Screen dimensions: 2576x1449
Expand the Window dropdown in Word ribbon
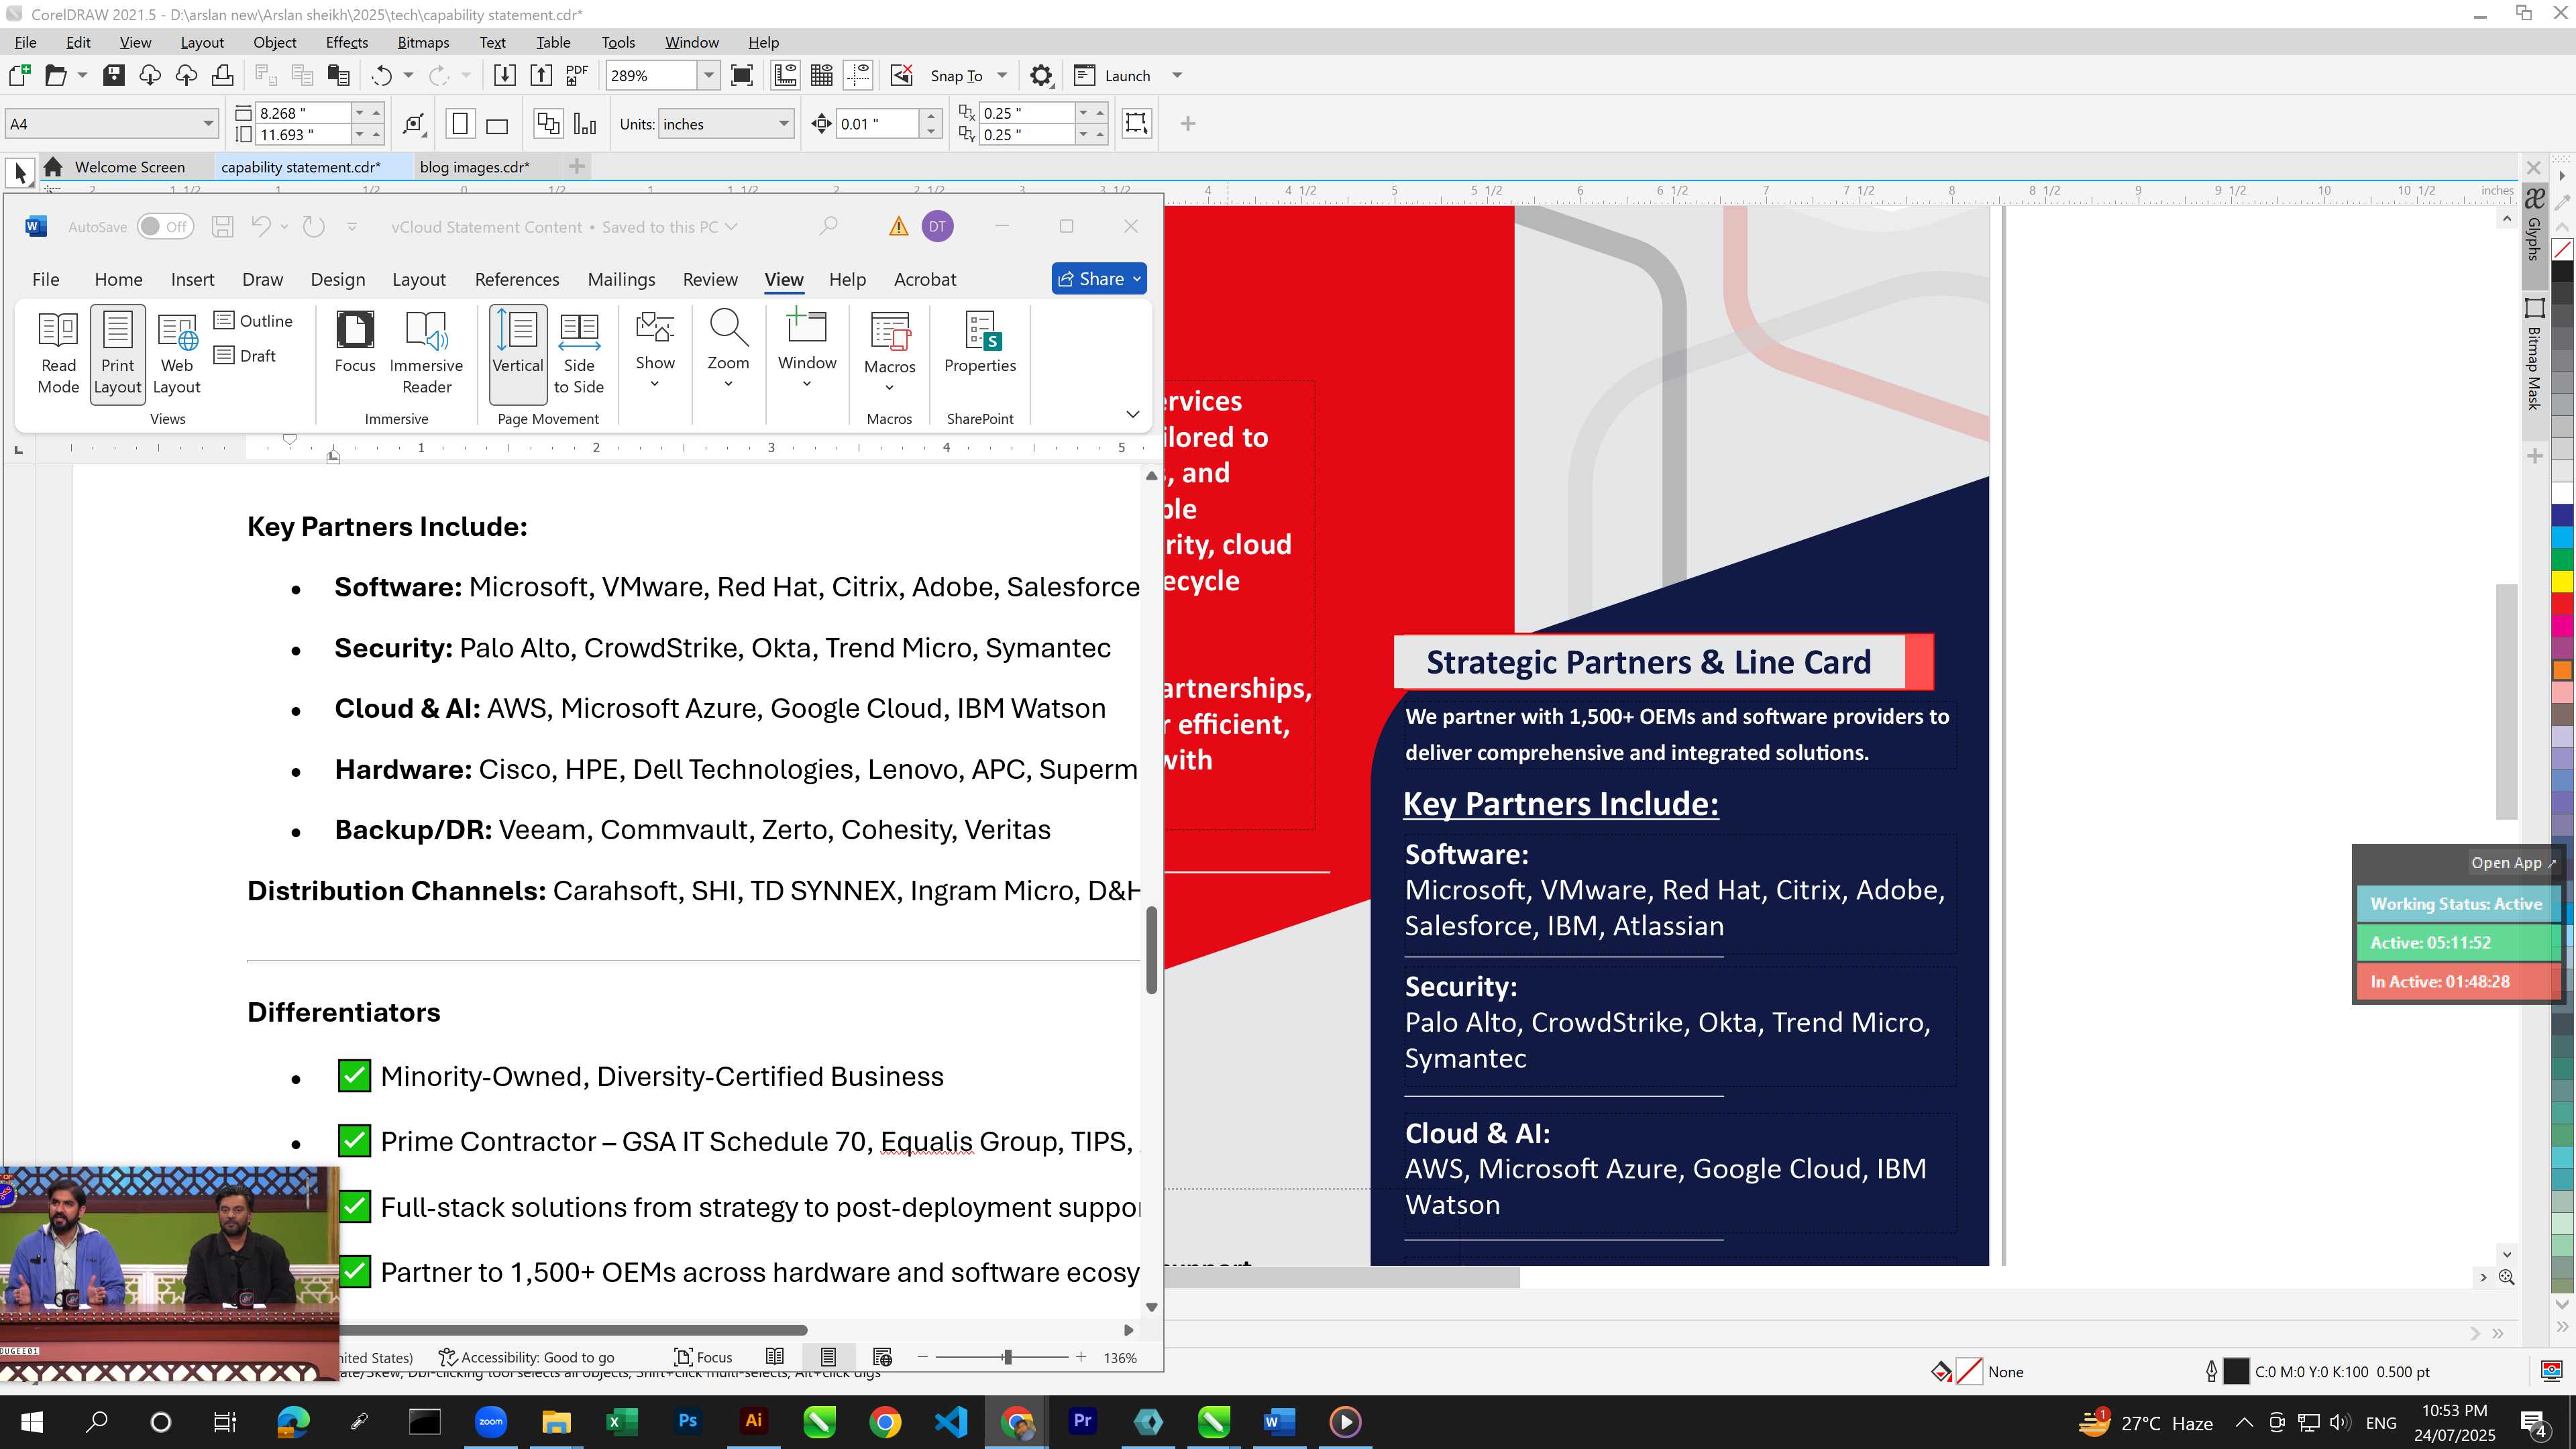(x=807, y=384)
